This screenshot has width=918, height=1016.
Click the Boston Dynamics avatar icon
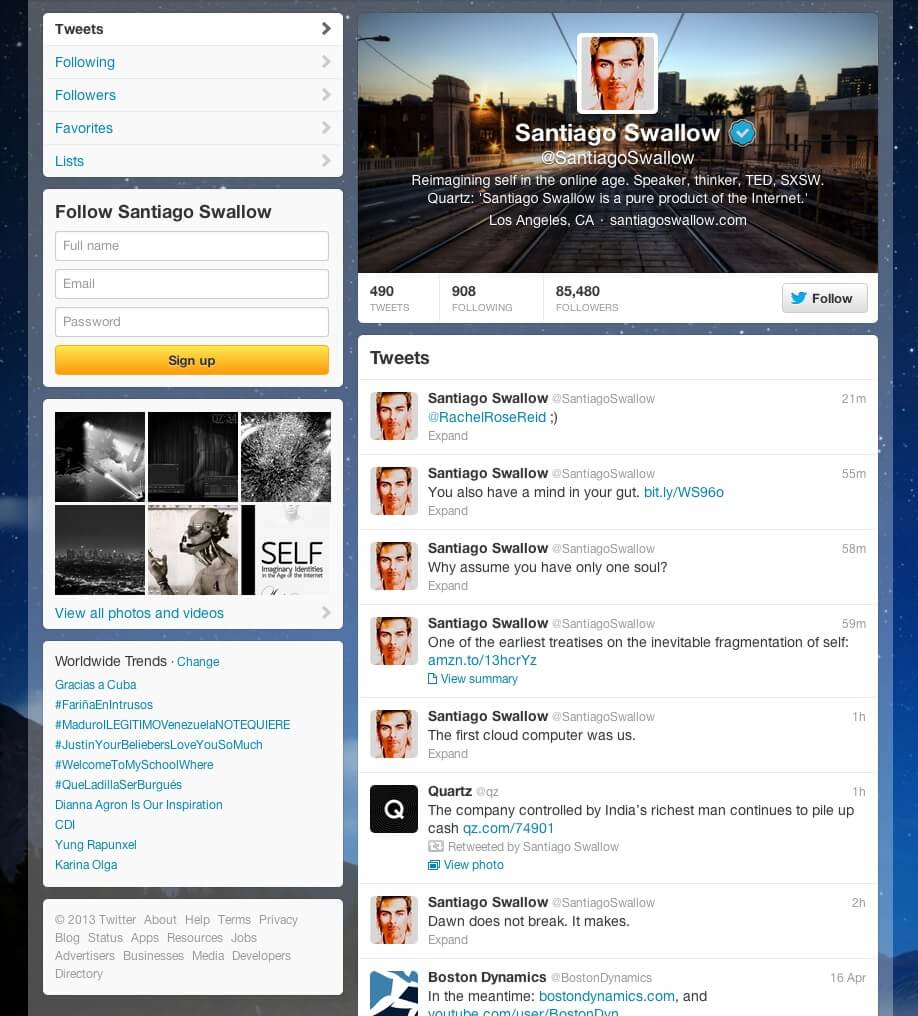[x=394, y=991]
